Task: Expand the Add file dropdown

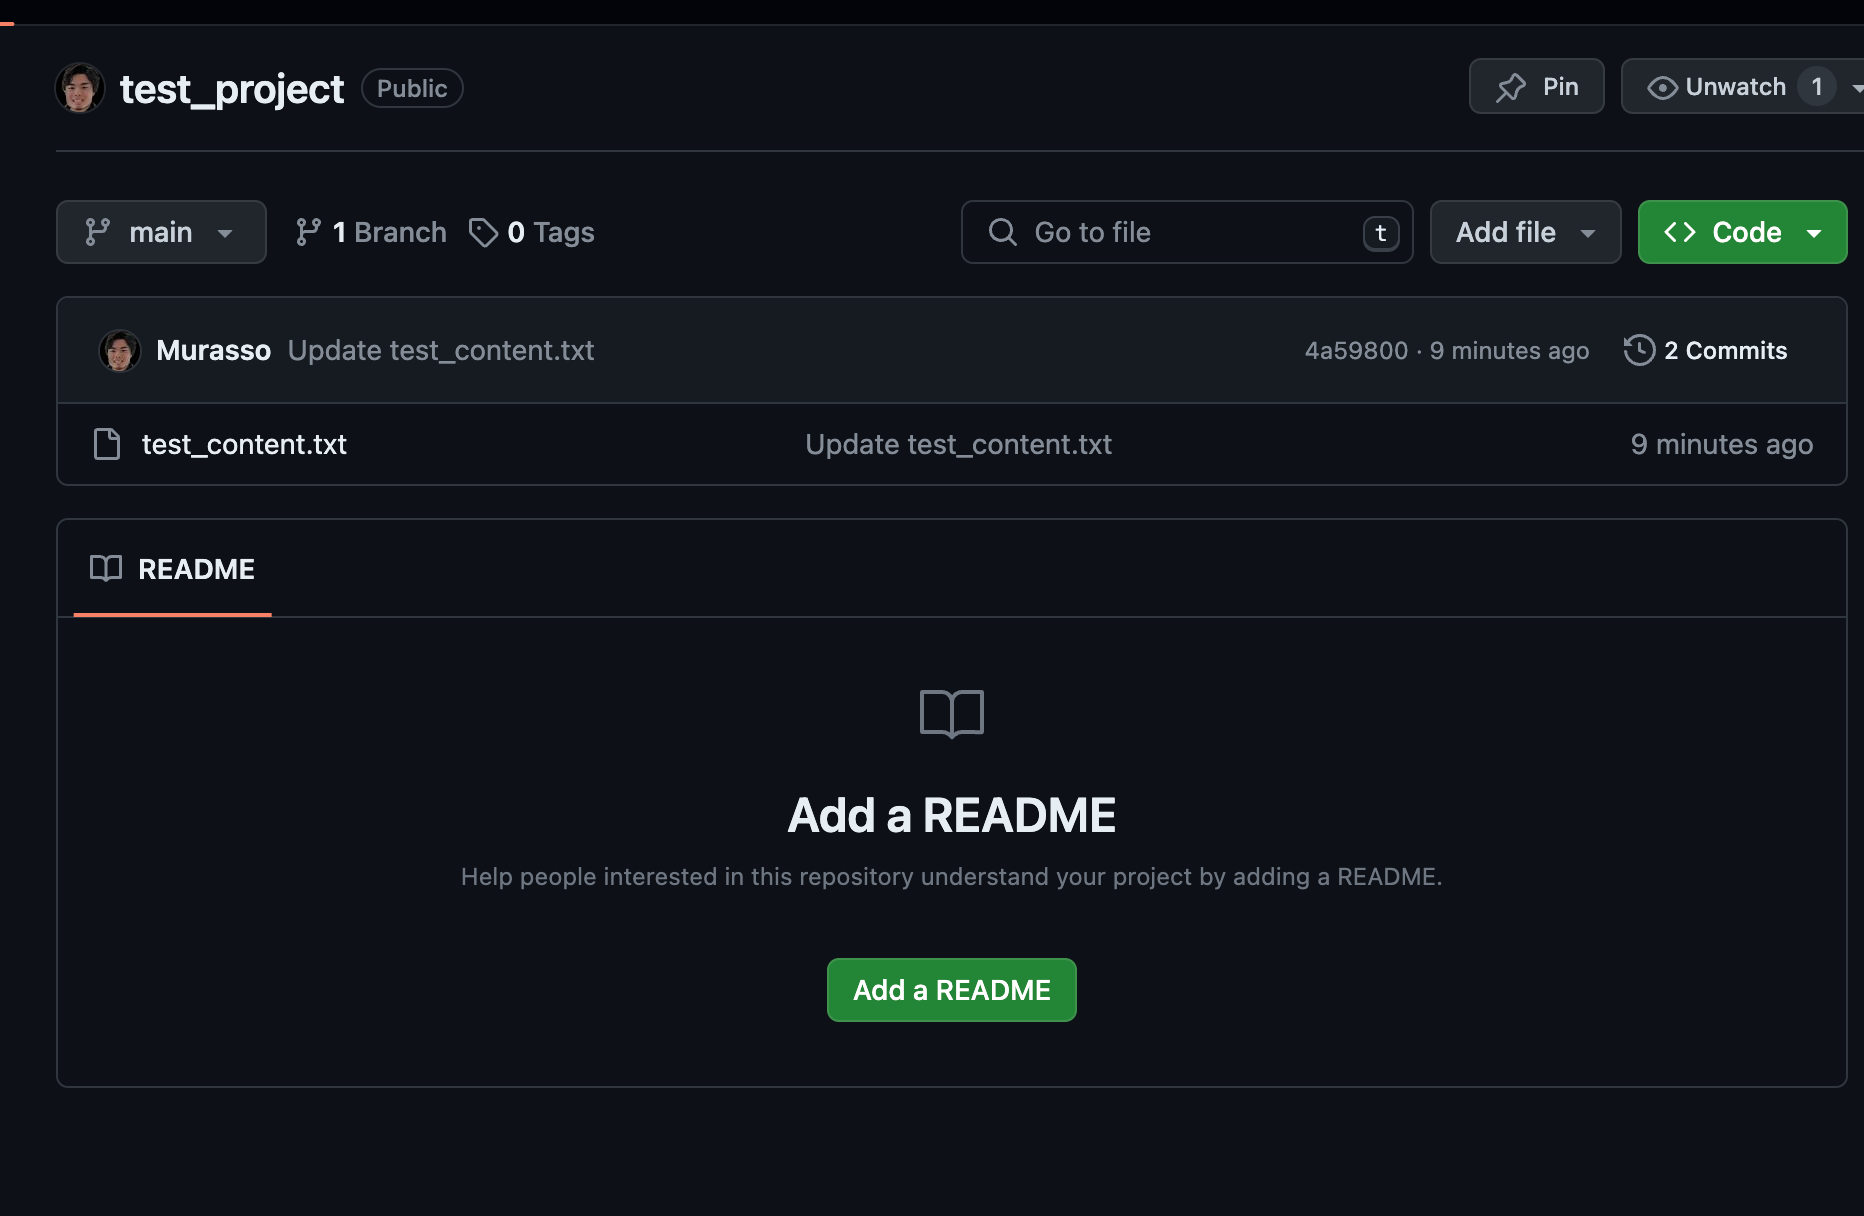Action: click(1525, 232)
